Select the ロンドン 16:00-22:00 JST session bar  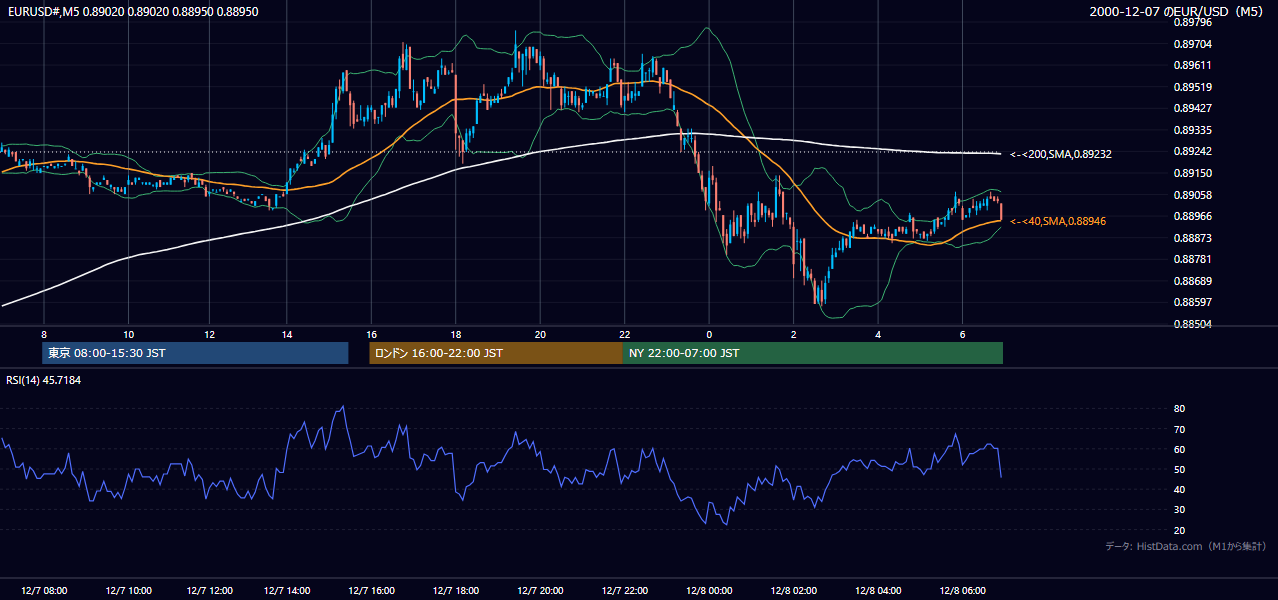[x=496, y=353]
